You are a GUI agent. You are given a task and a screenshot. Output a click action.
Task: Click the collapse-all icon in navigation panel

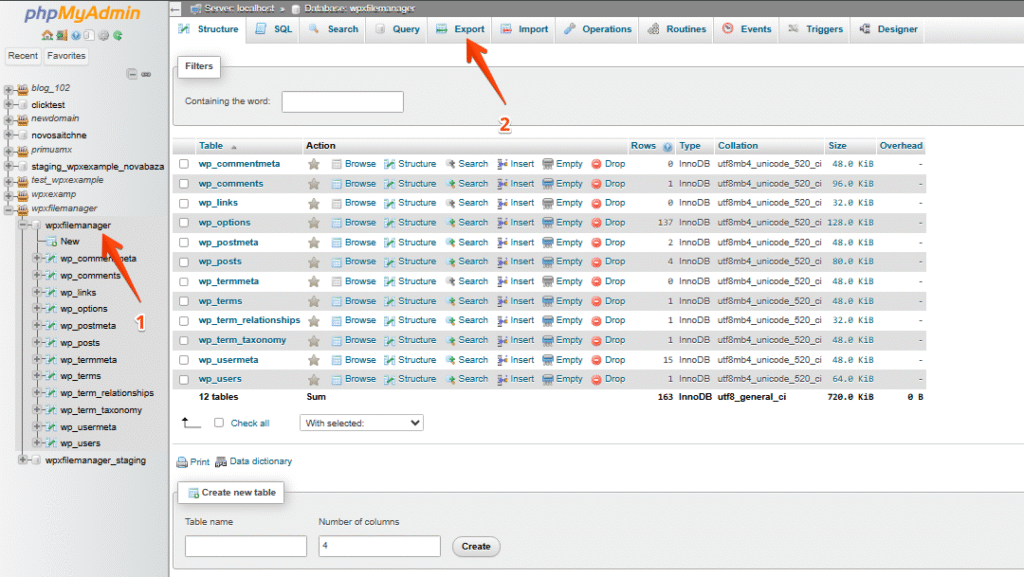132,74
